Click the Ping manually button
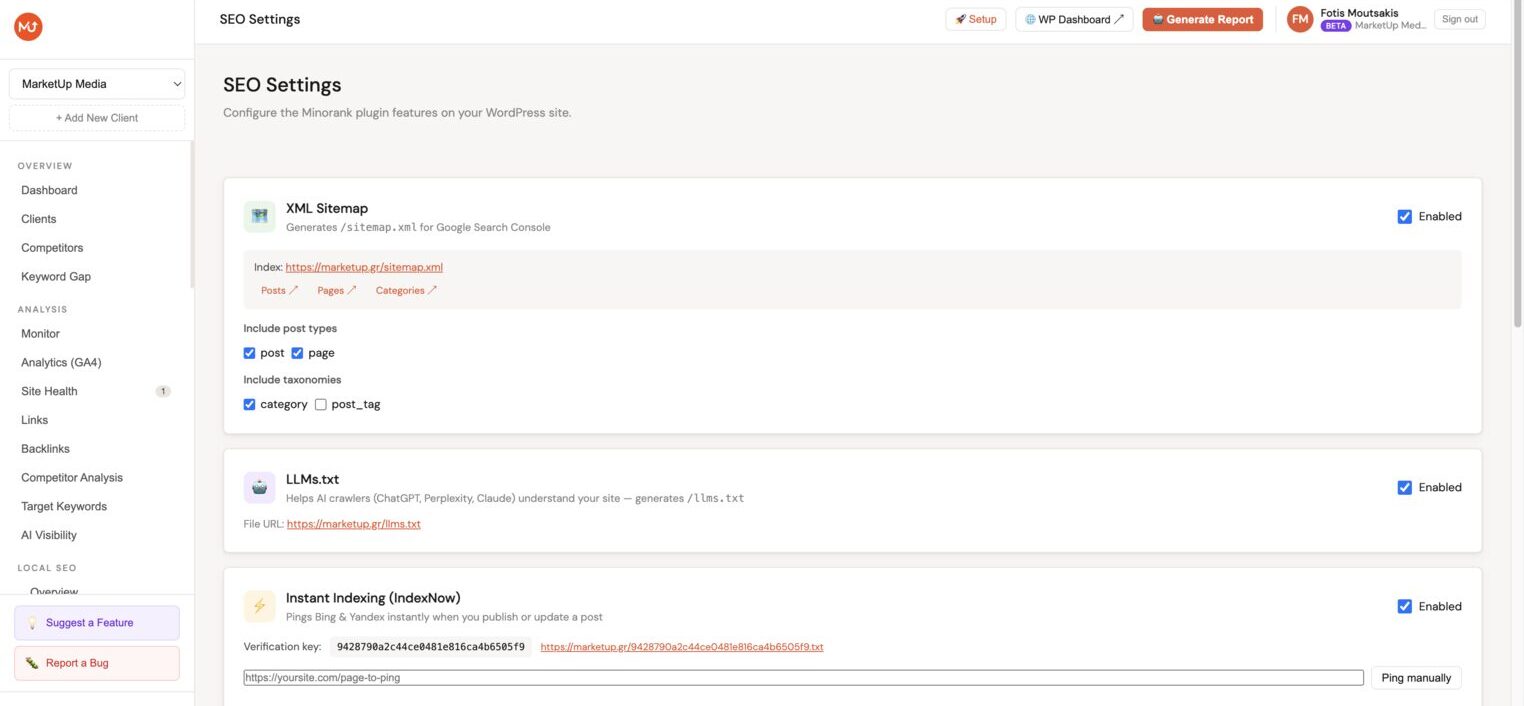This screenshot has height=706, width=1524. 1416,678
